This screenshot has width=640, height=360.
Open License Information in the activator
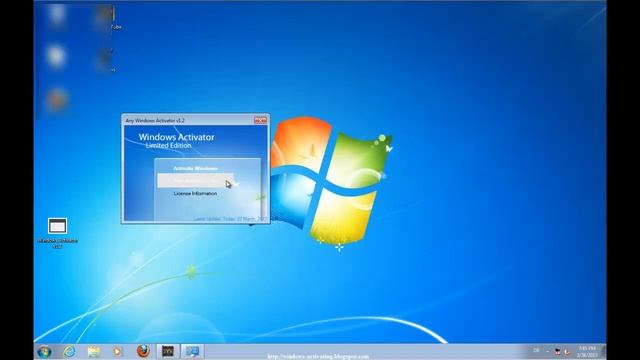pos(195,193)
